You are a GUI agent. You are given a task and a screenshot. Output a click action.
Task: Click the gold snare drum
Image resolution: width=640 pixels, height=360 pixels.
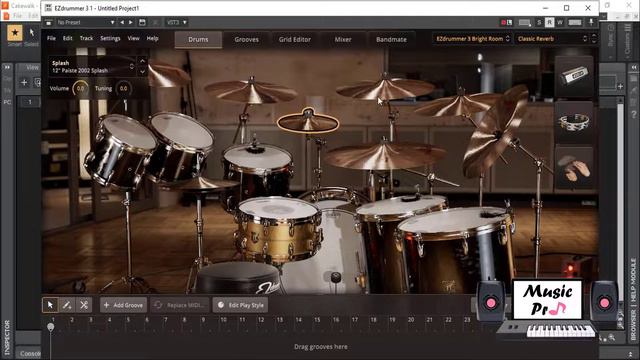(278, 231)
